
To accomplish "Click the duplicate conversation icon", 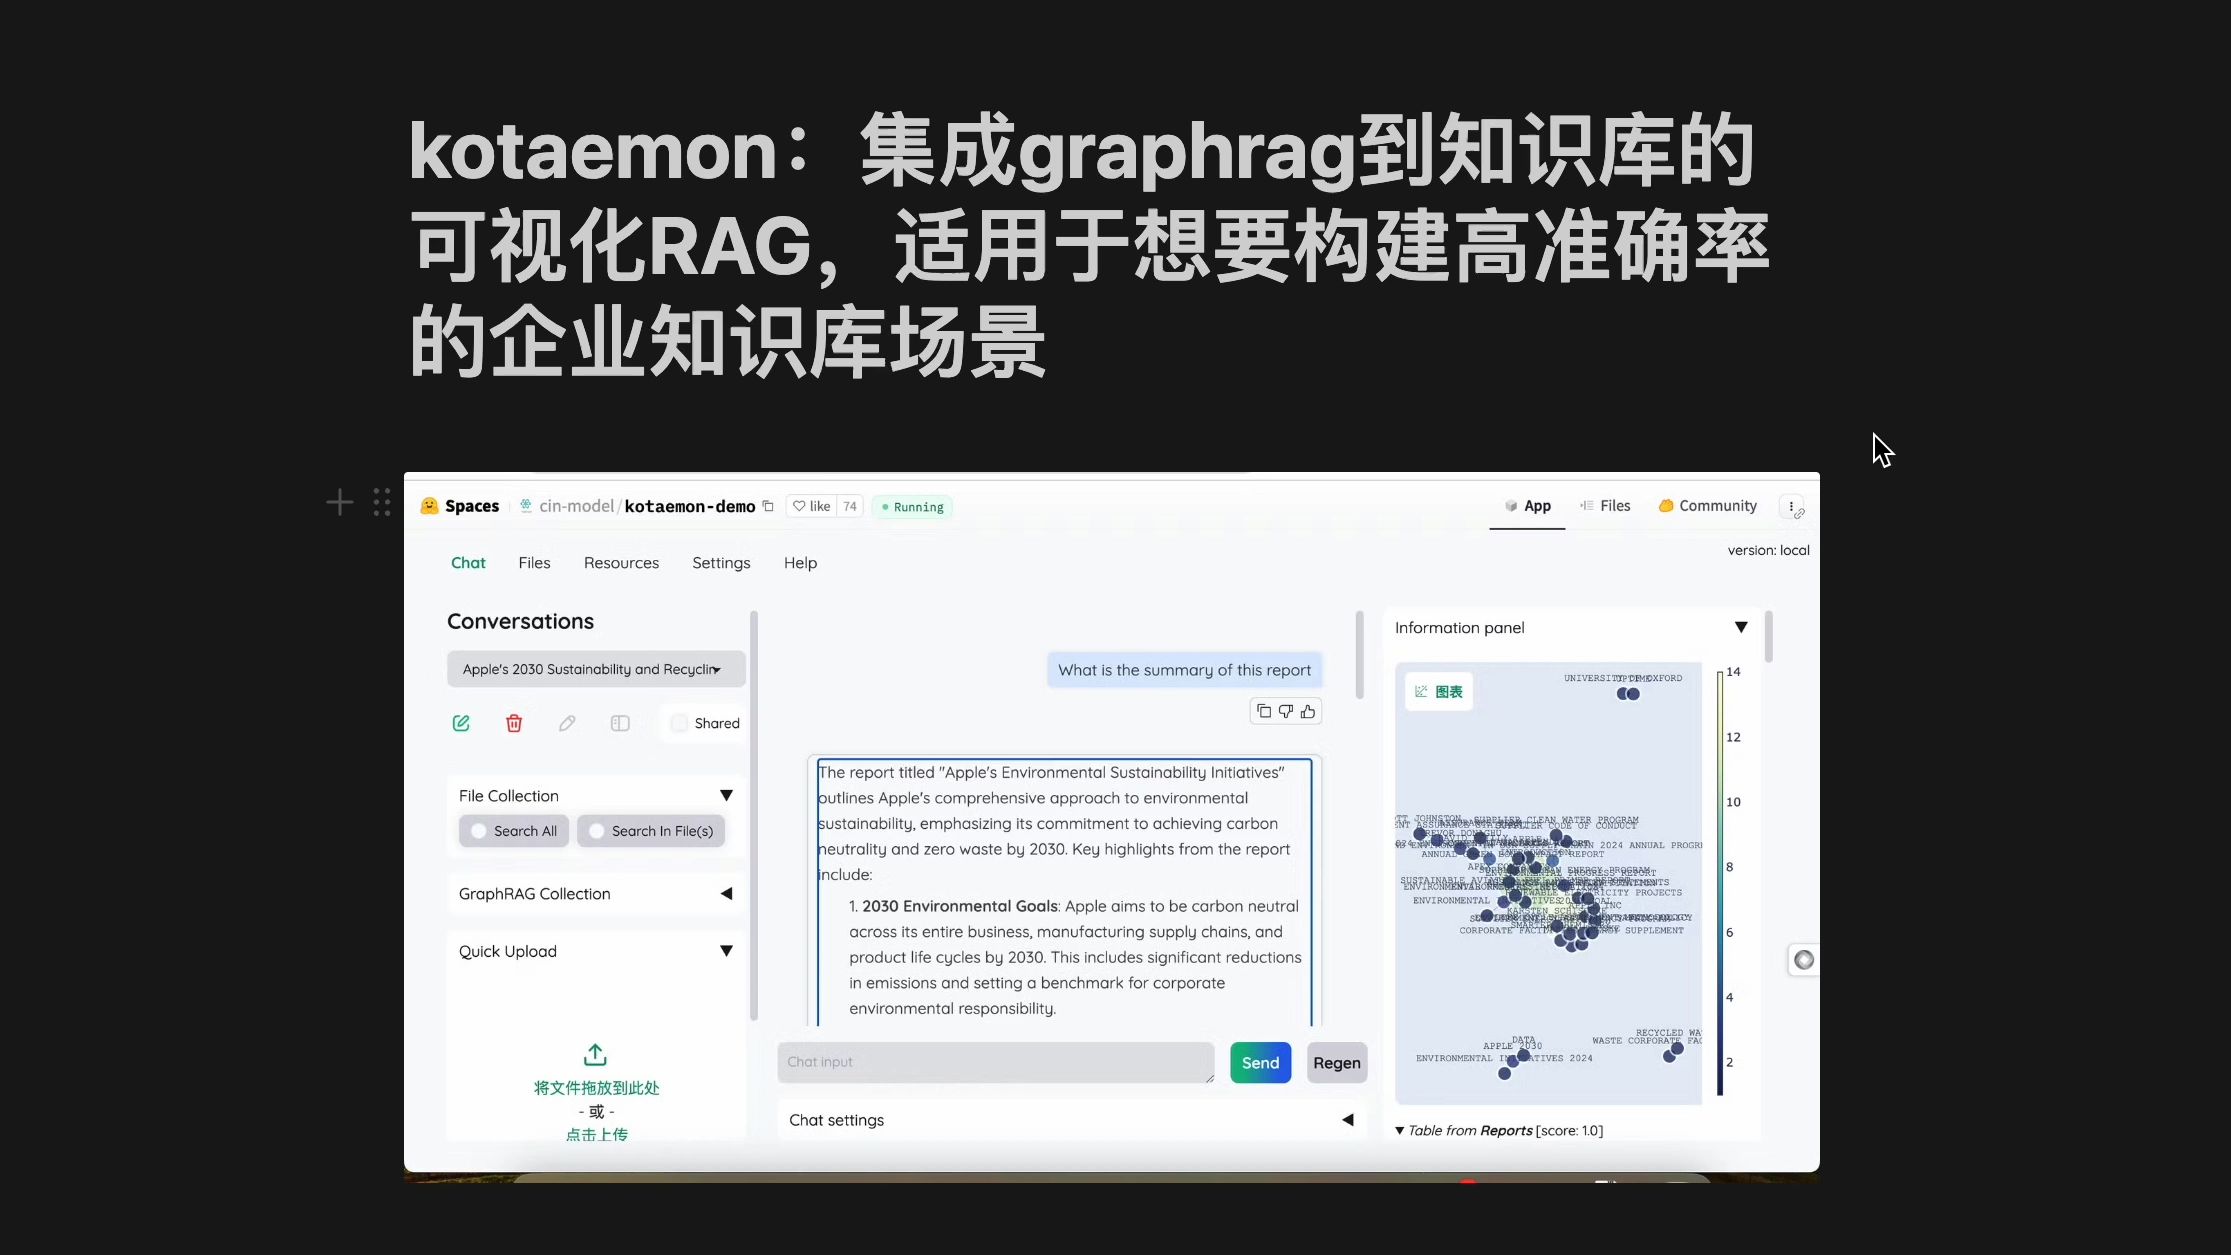I will pos(619,723).
